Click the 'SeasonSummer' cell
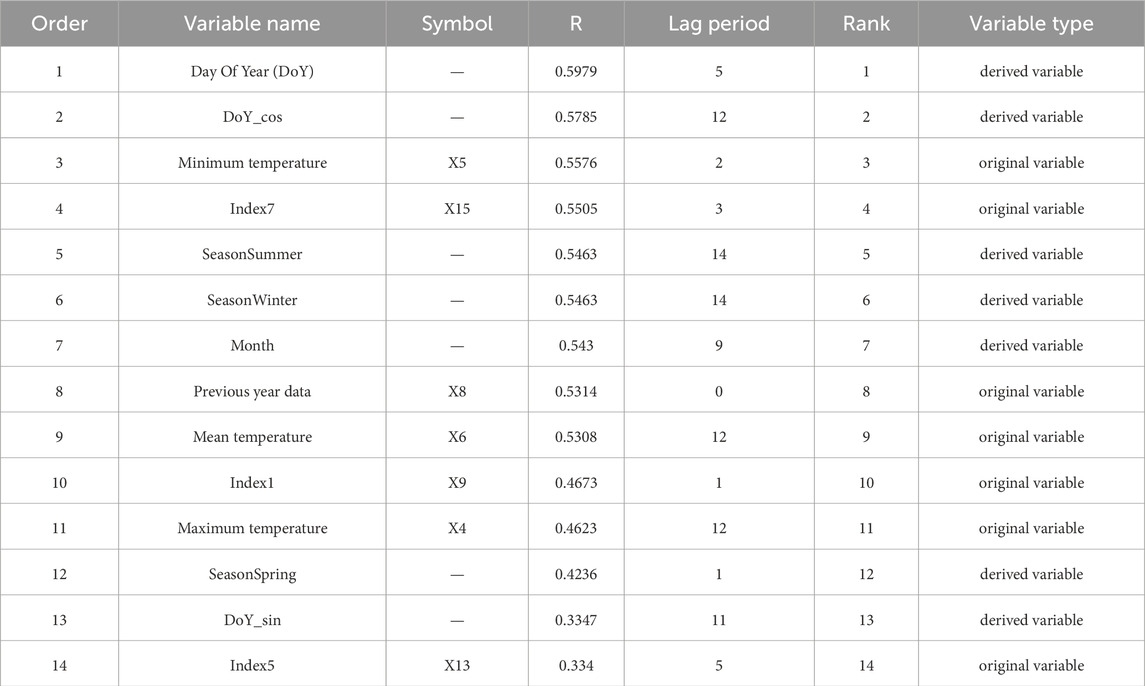Screen dimensions: 1145x686 (x=252, y=254)
